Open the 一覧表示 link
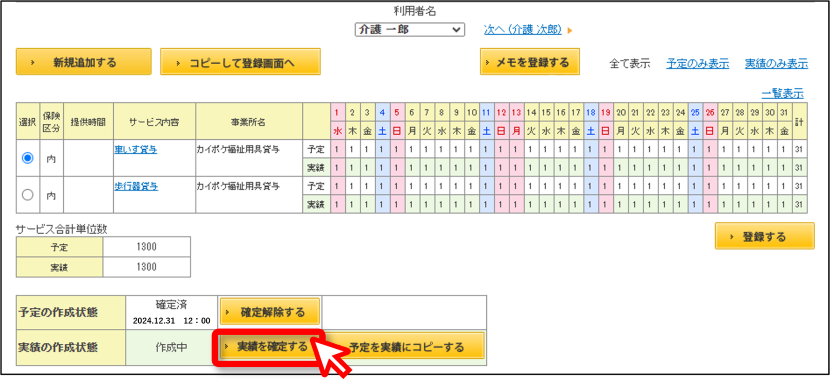The image size is (830, 389). pos(782,94)
